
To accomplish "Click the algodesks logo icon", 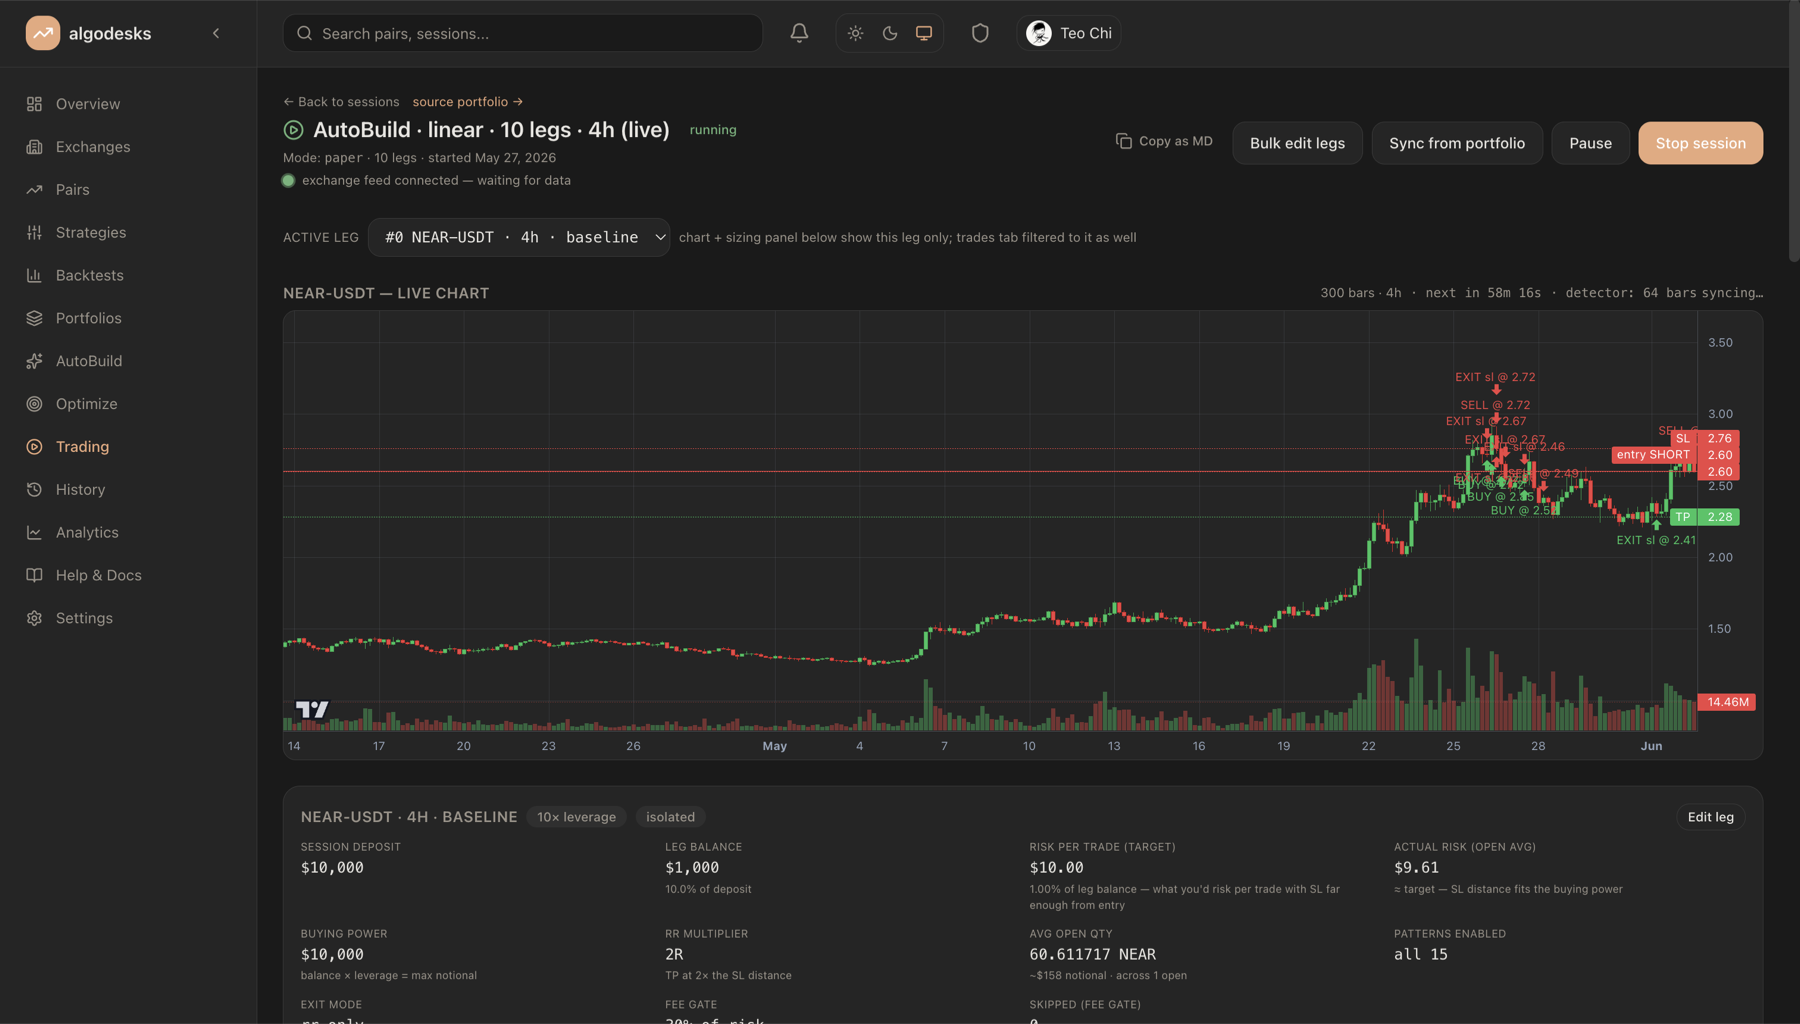I will (x=42, y=33).
